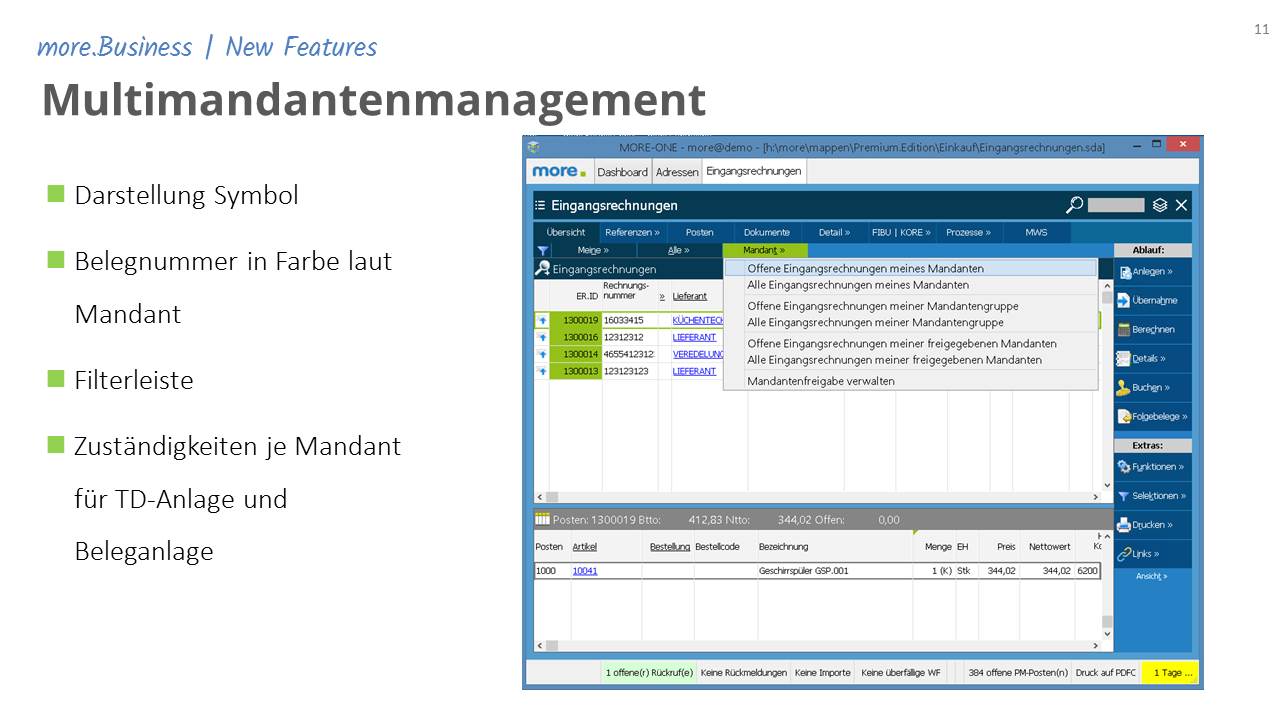Click the magnifier icon in Eingangsrechnungen list header
Screen dimensions: 1279x720
[x=542, y=269]
